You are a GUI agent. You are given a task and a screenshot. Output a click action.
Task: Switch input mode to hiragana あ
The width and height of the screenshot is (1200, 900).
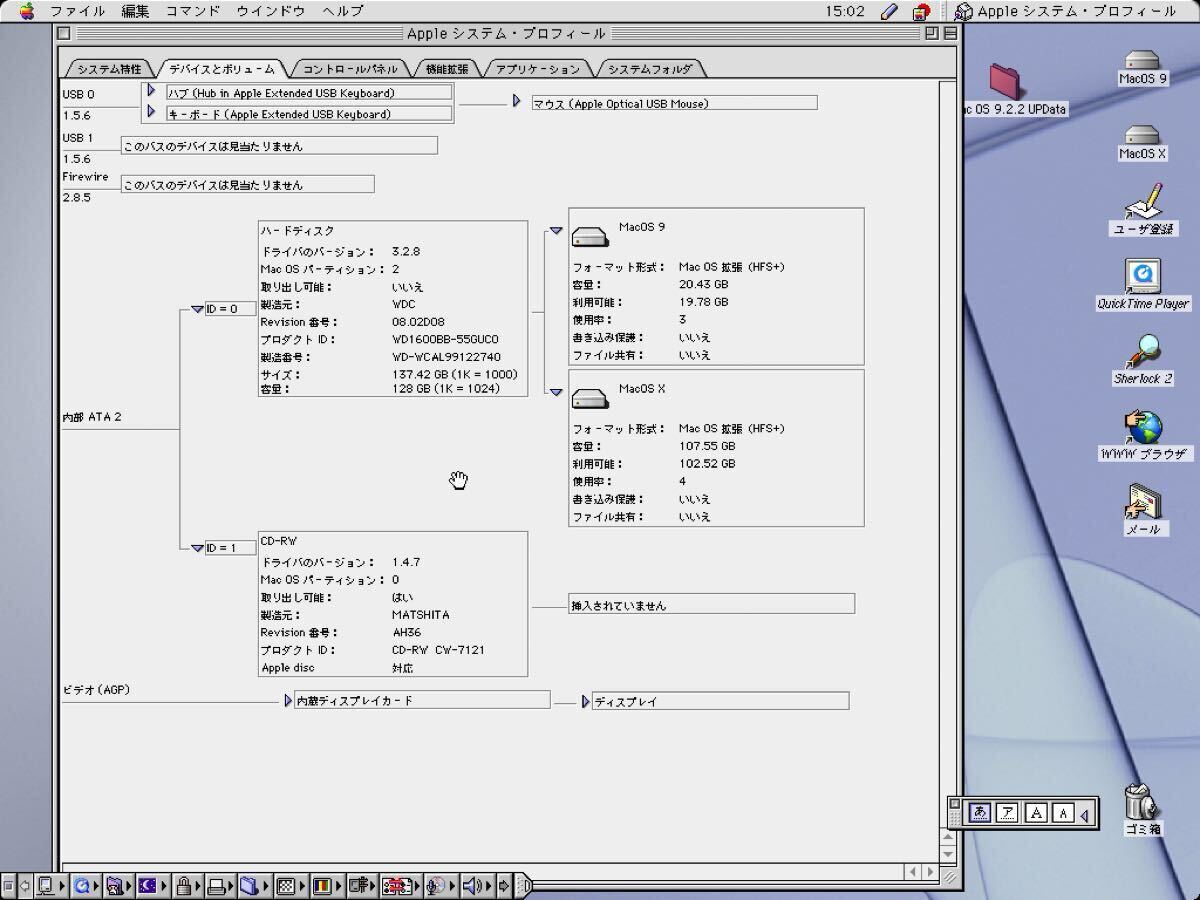981,812
